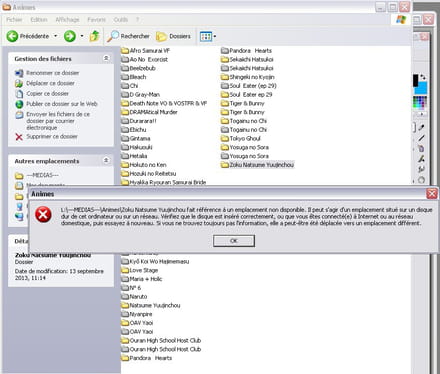The height and width of the screenshot is (374, 440).
Task: Go back with the Précédente arrow icon
Action: (12, 36)
